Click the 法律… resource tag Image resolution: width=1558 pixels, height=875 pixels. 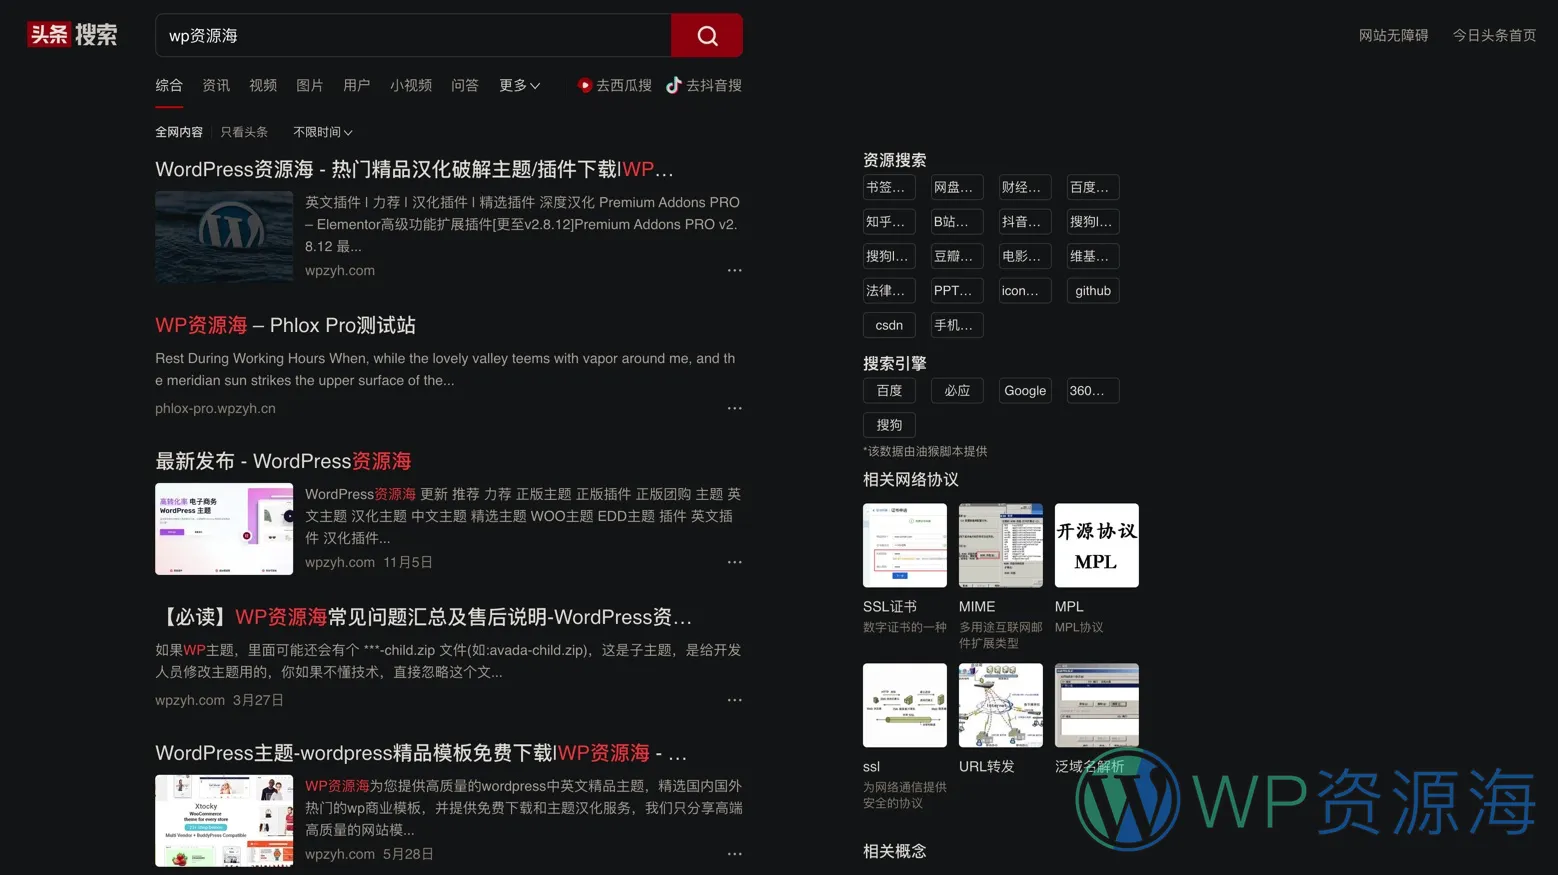tap(889, 291)
